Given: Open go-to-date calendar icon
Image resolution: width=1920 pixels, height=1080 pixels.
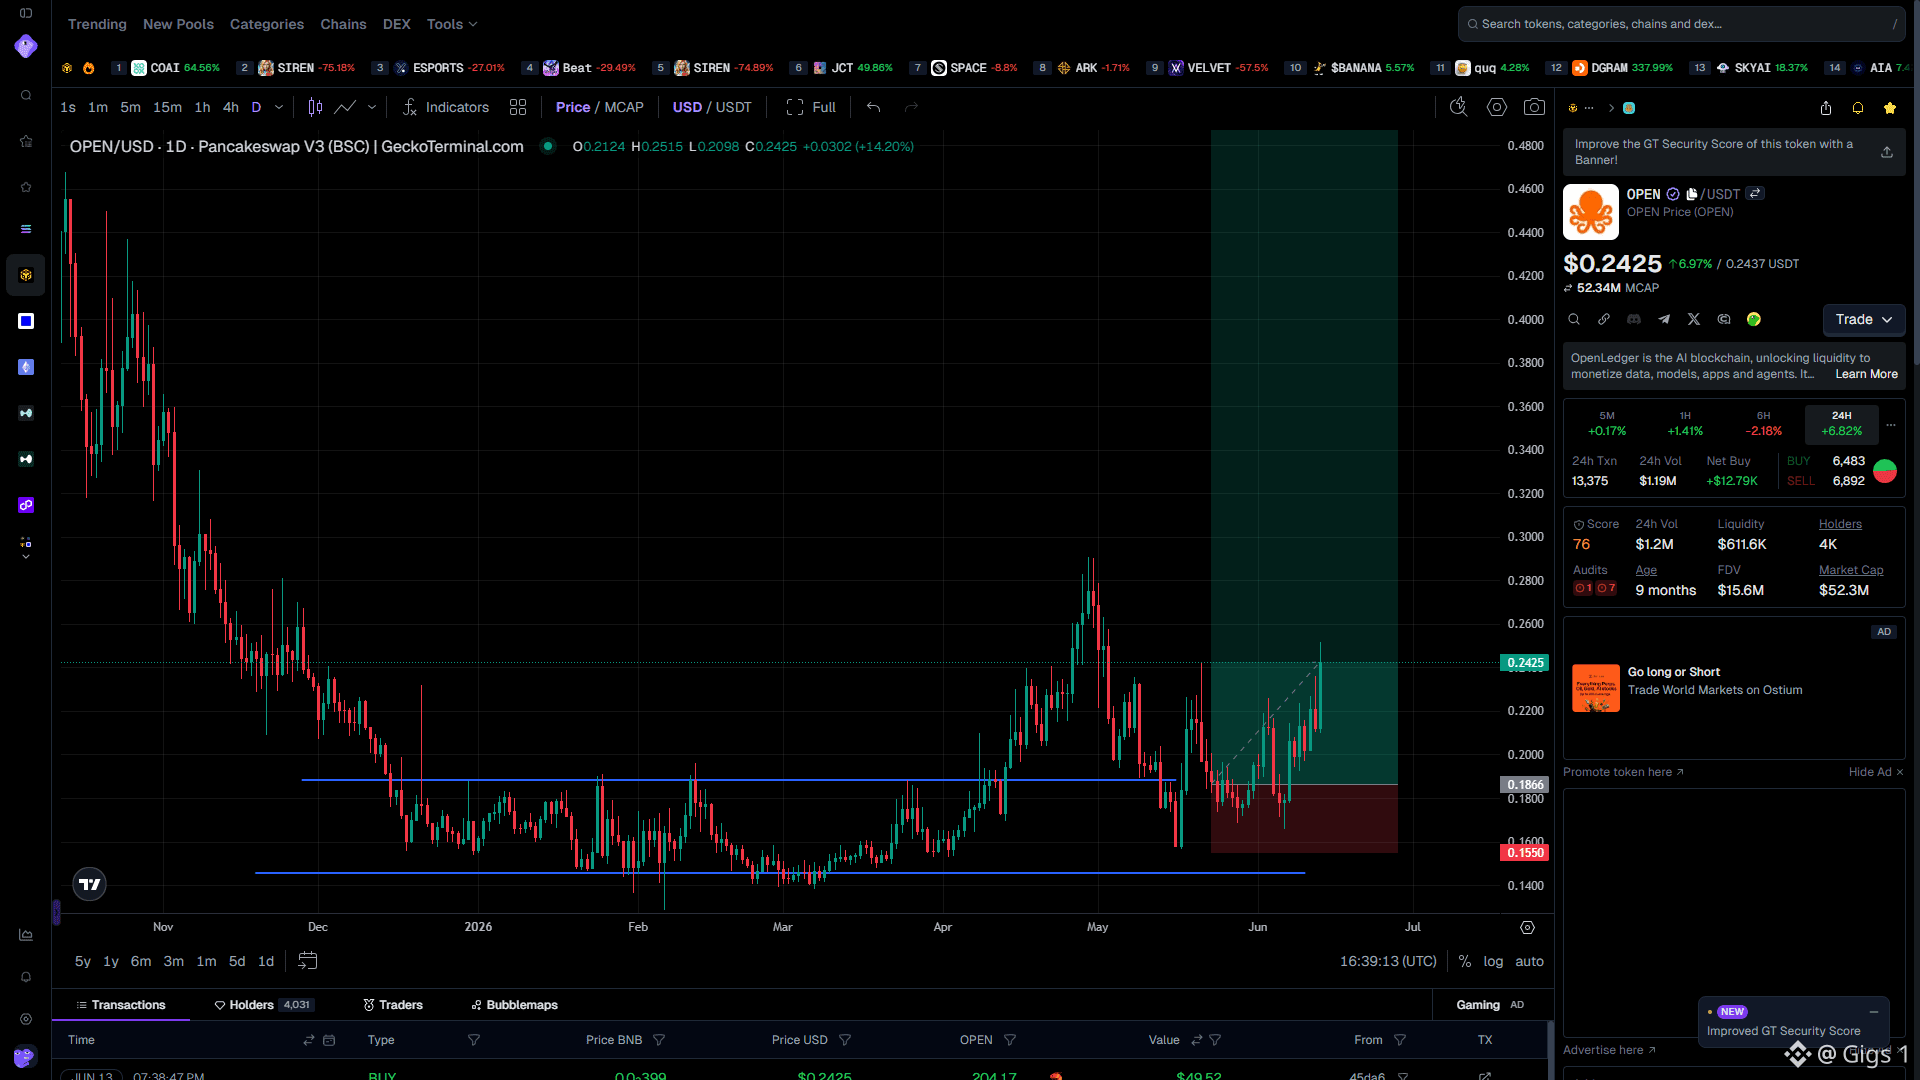Looking at the screenshot, I should coord(308,961).
